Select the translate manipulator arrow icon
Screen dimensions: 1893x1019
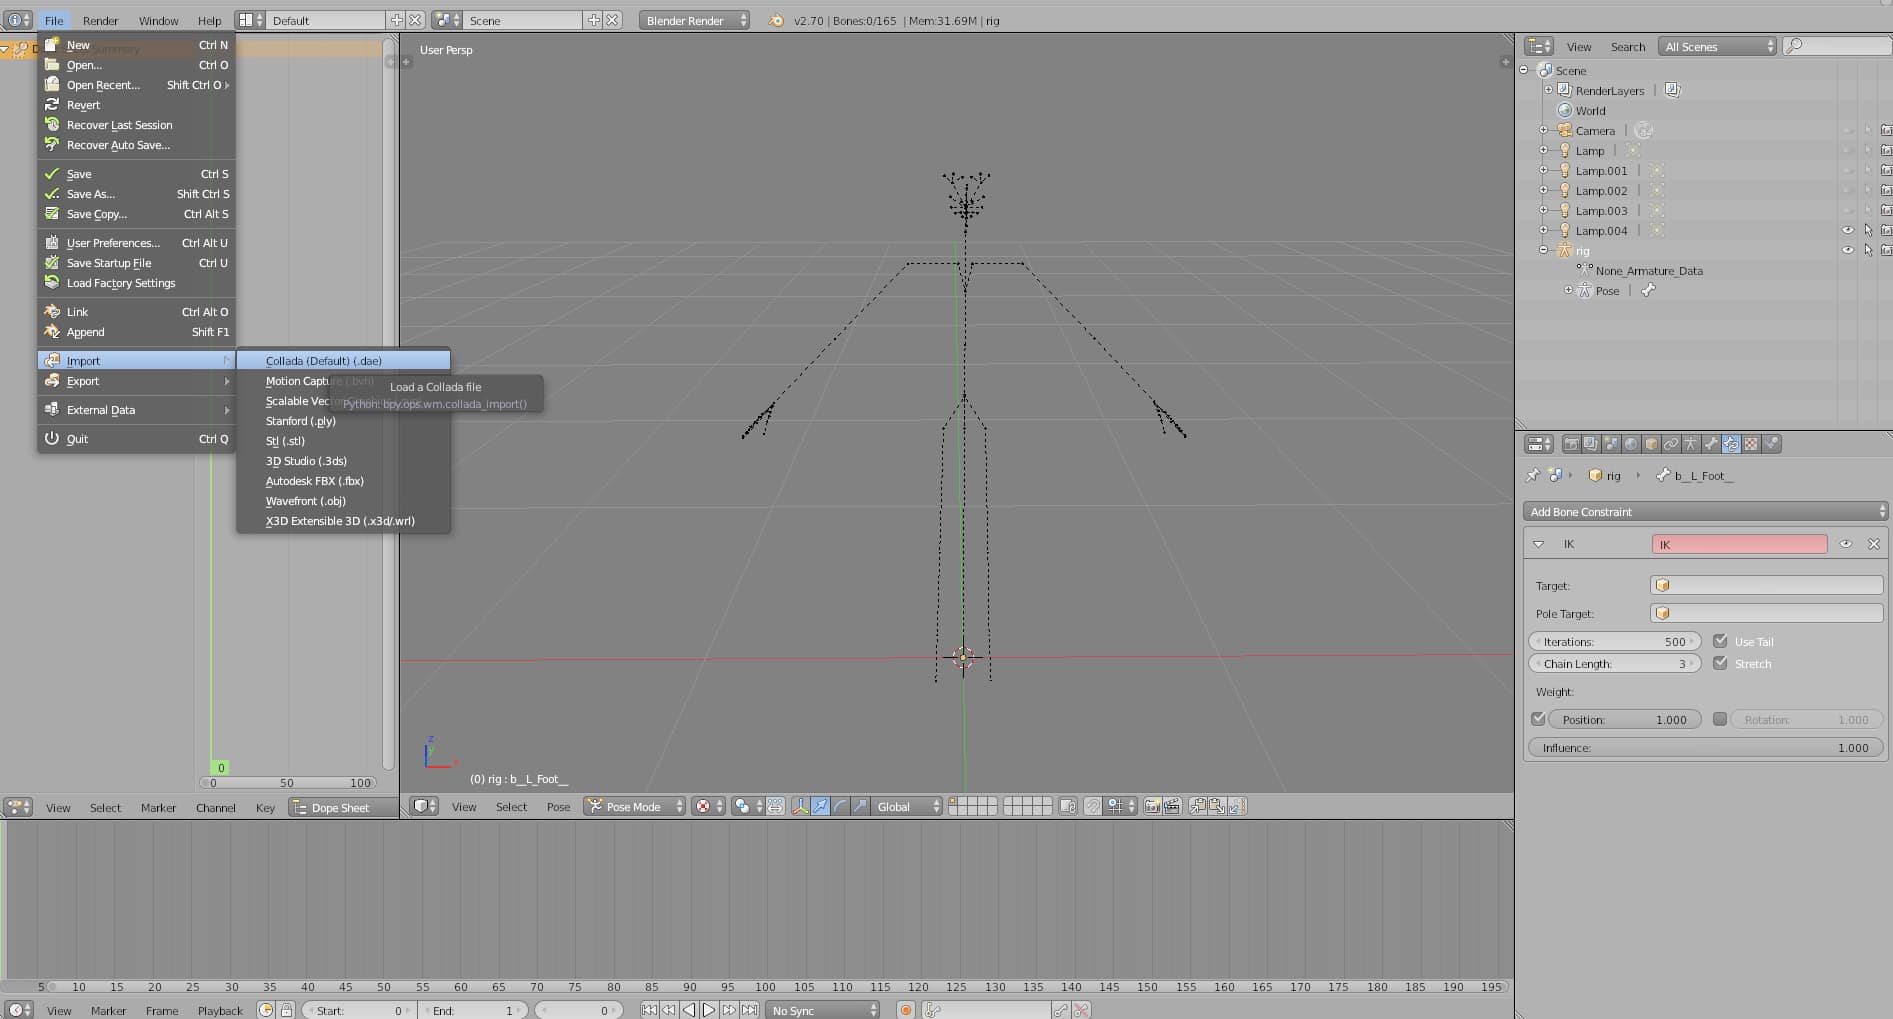[x=820, y=806]
